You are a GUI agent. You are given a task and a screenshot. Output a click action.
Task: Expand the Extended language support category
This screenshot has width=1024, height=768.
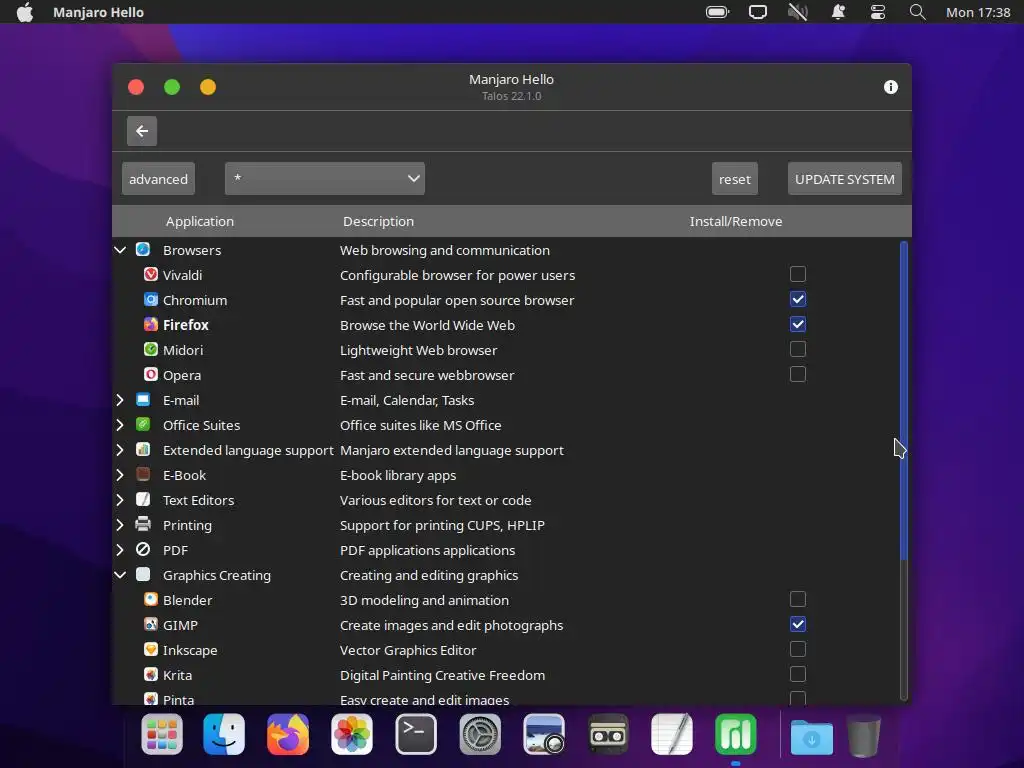[x=120, y=449]
